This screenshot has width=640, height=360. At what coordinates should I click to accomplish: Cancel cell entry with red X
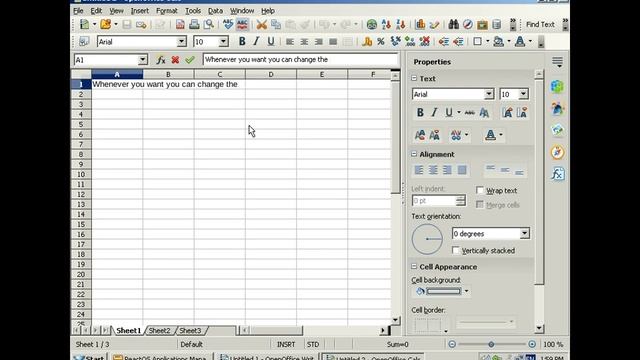pyautogui.click(x=176, y=60)
